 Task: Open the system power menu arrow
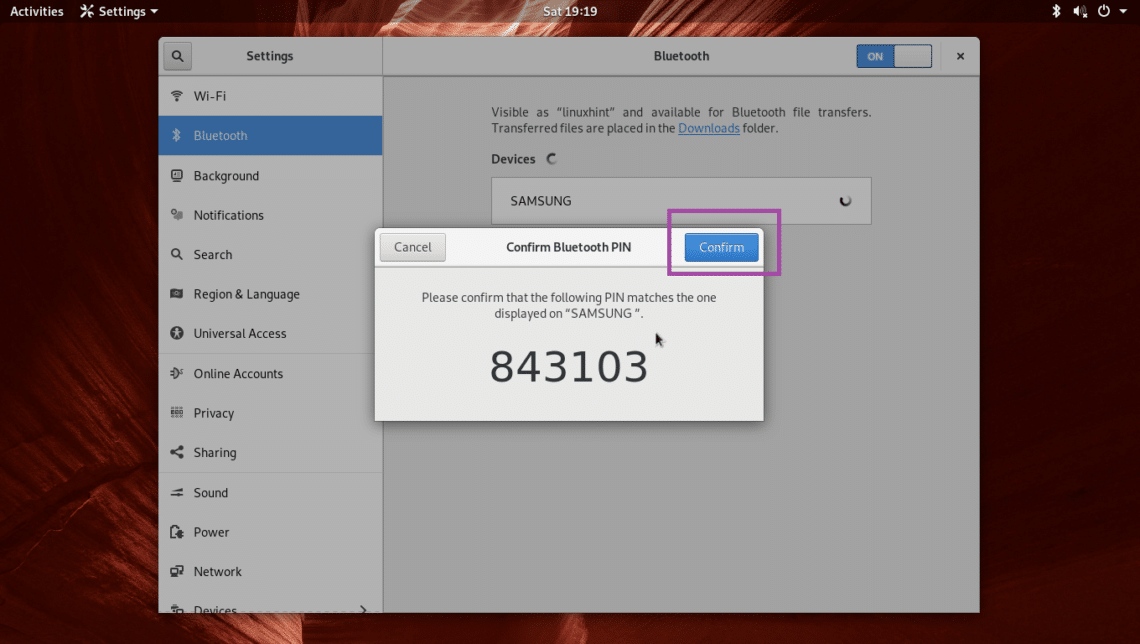coord(1123,11)
